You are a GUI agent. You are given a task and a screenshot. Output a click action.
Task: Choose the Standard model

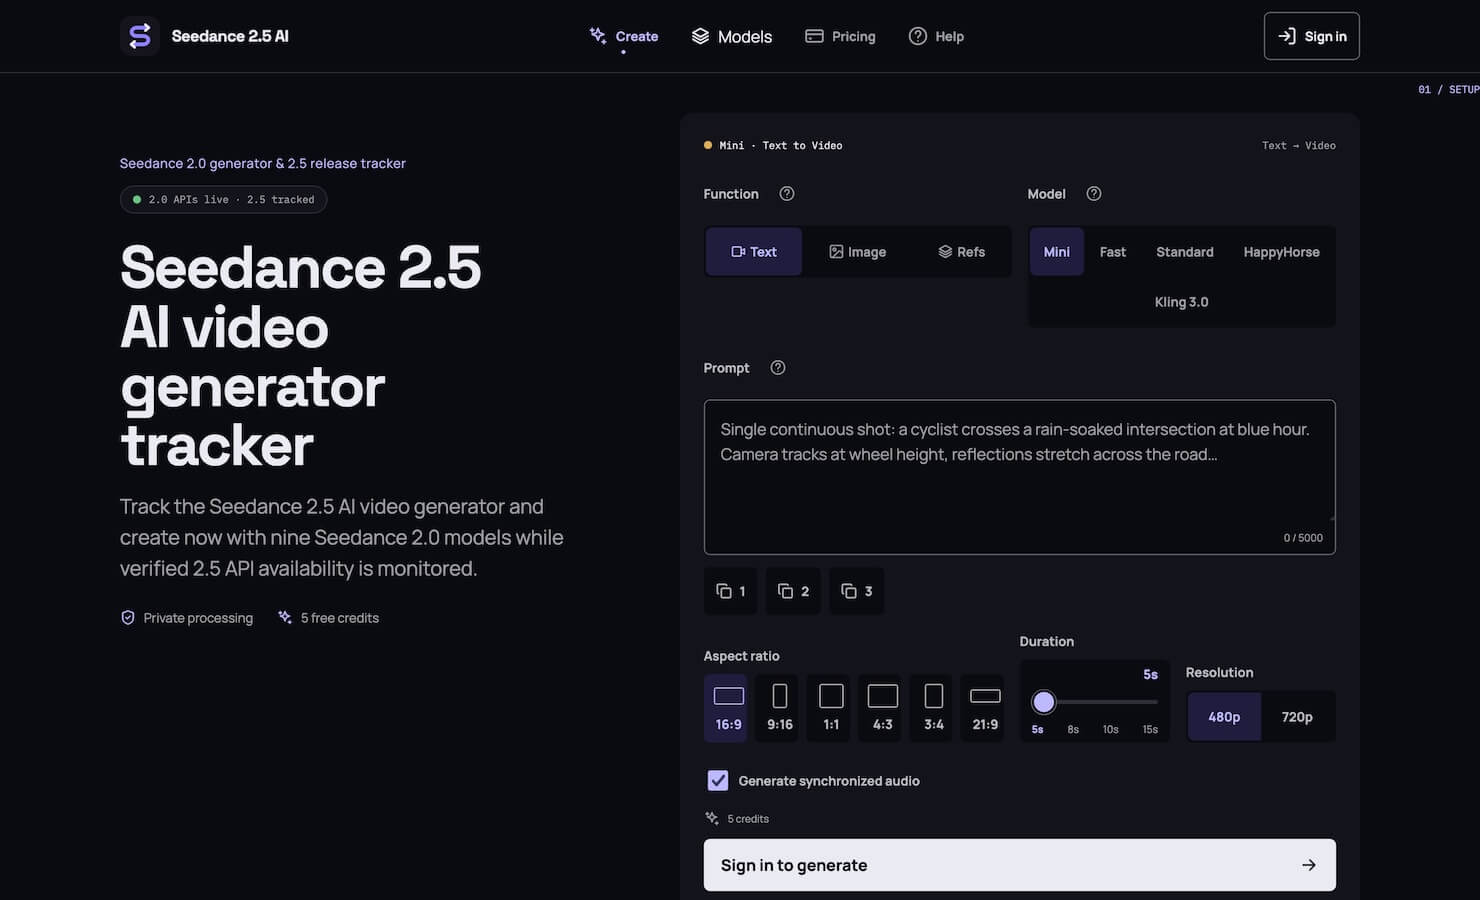[1185, 252]
